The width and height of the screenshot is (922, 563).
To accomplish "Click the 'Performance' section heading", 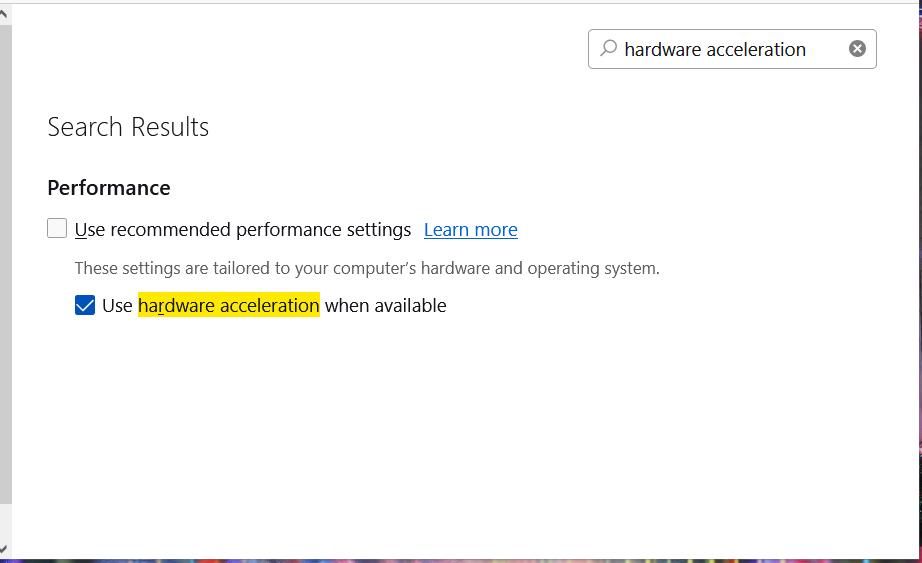I will [x=109, y=188].
